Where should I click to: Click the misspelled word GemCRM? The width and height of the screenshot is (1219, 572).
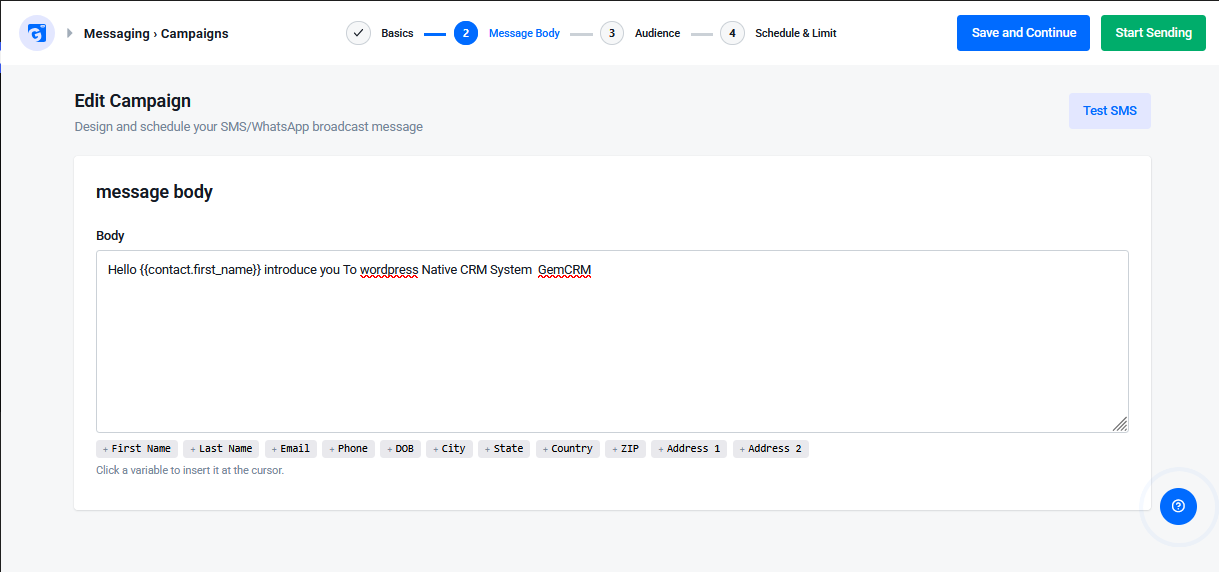click(565, 270)
